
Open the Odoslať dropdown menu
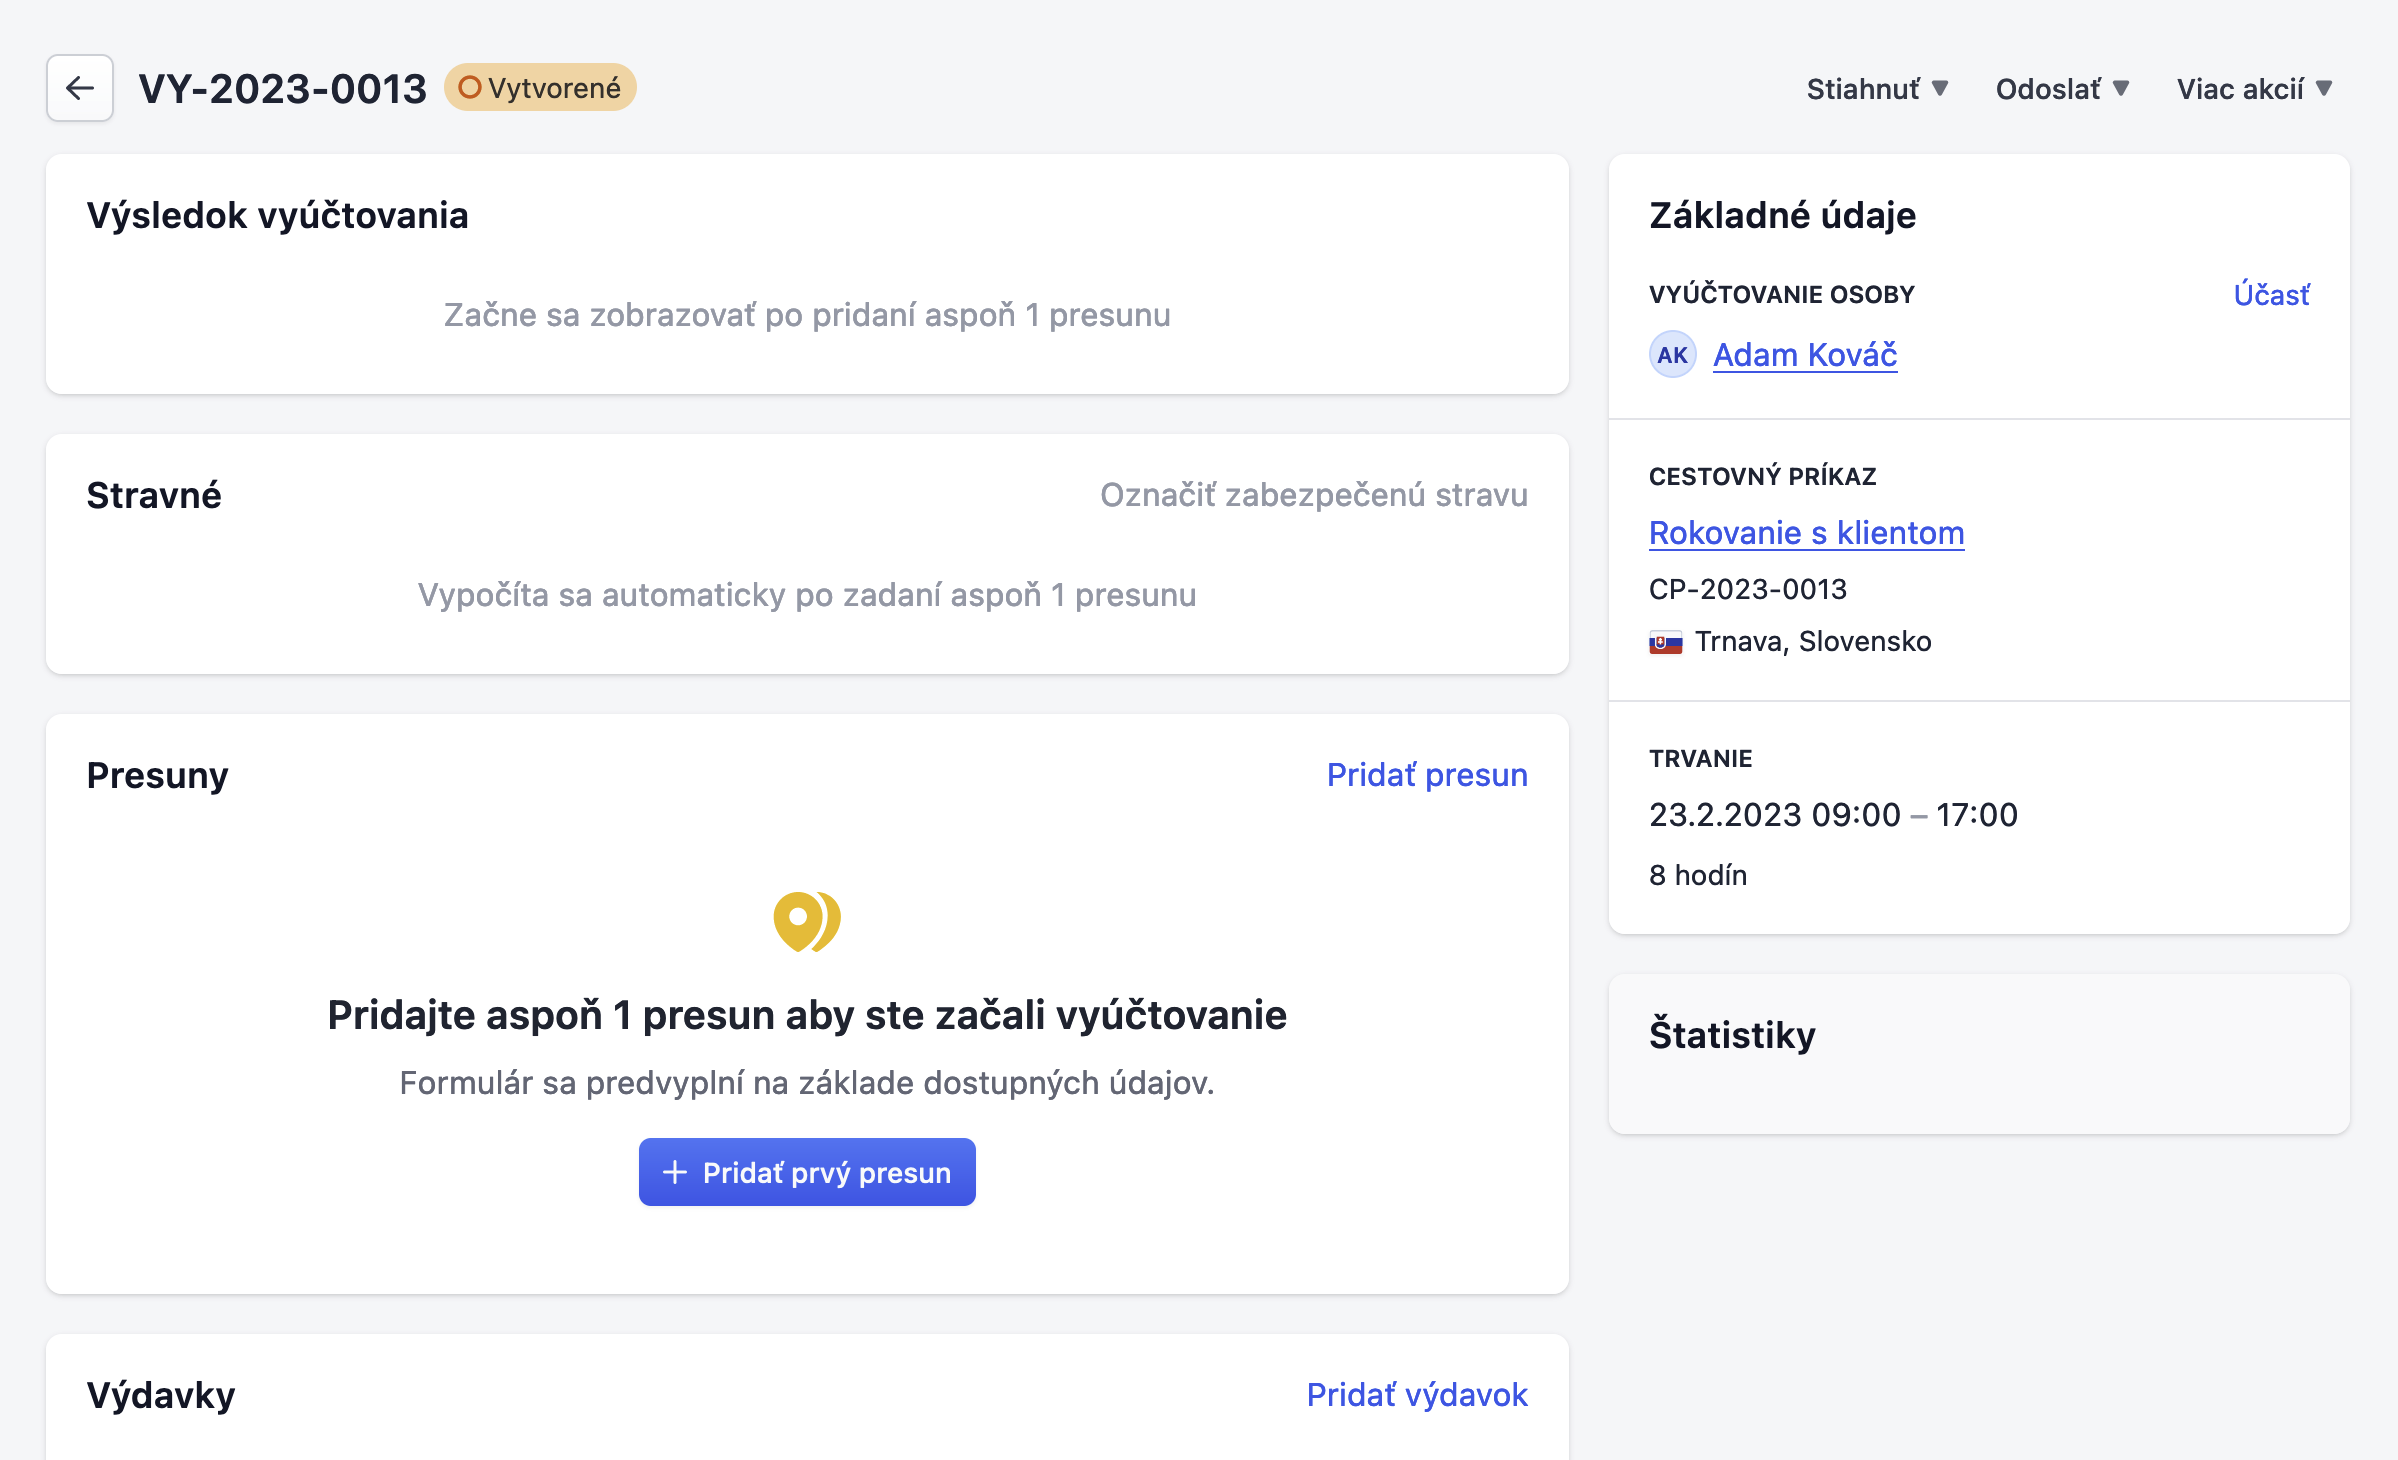click(2061, 89)
